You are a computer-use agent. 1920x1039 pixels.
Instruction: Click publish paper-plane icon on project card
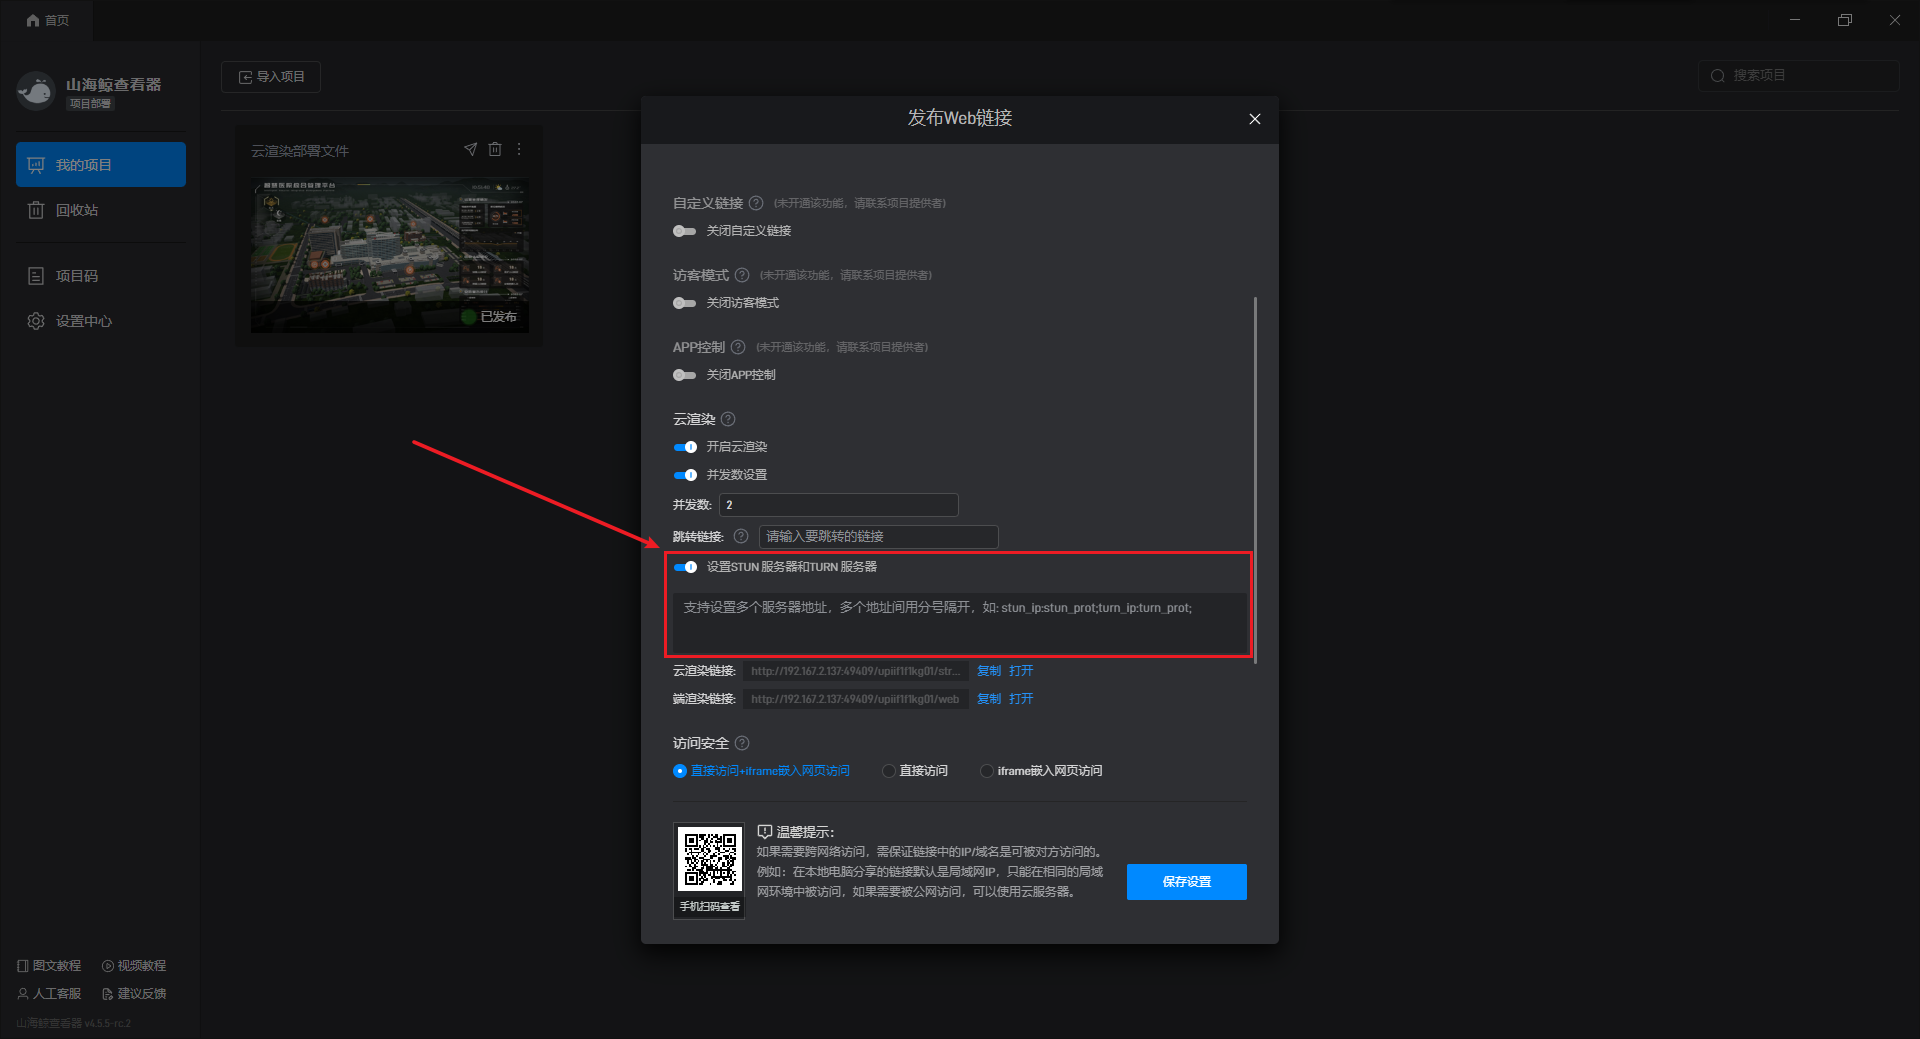pos(470,149)
